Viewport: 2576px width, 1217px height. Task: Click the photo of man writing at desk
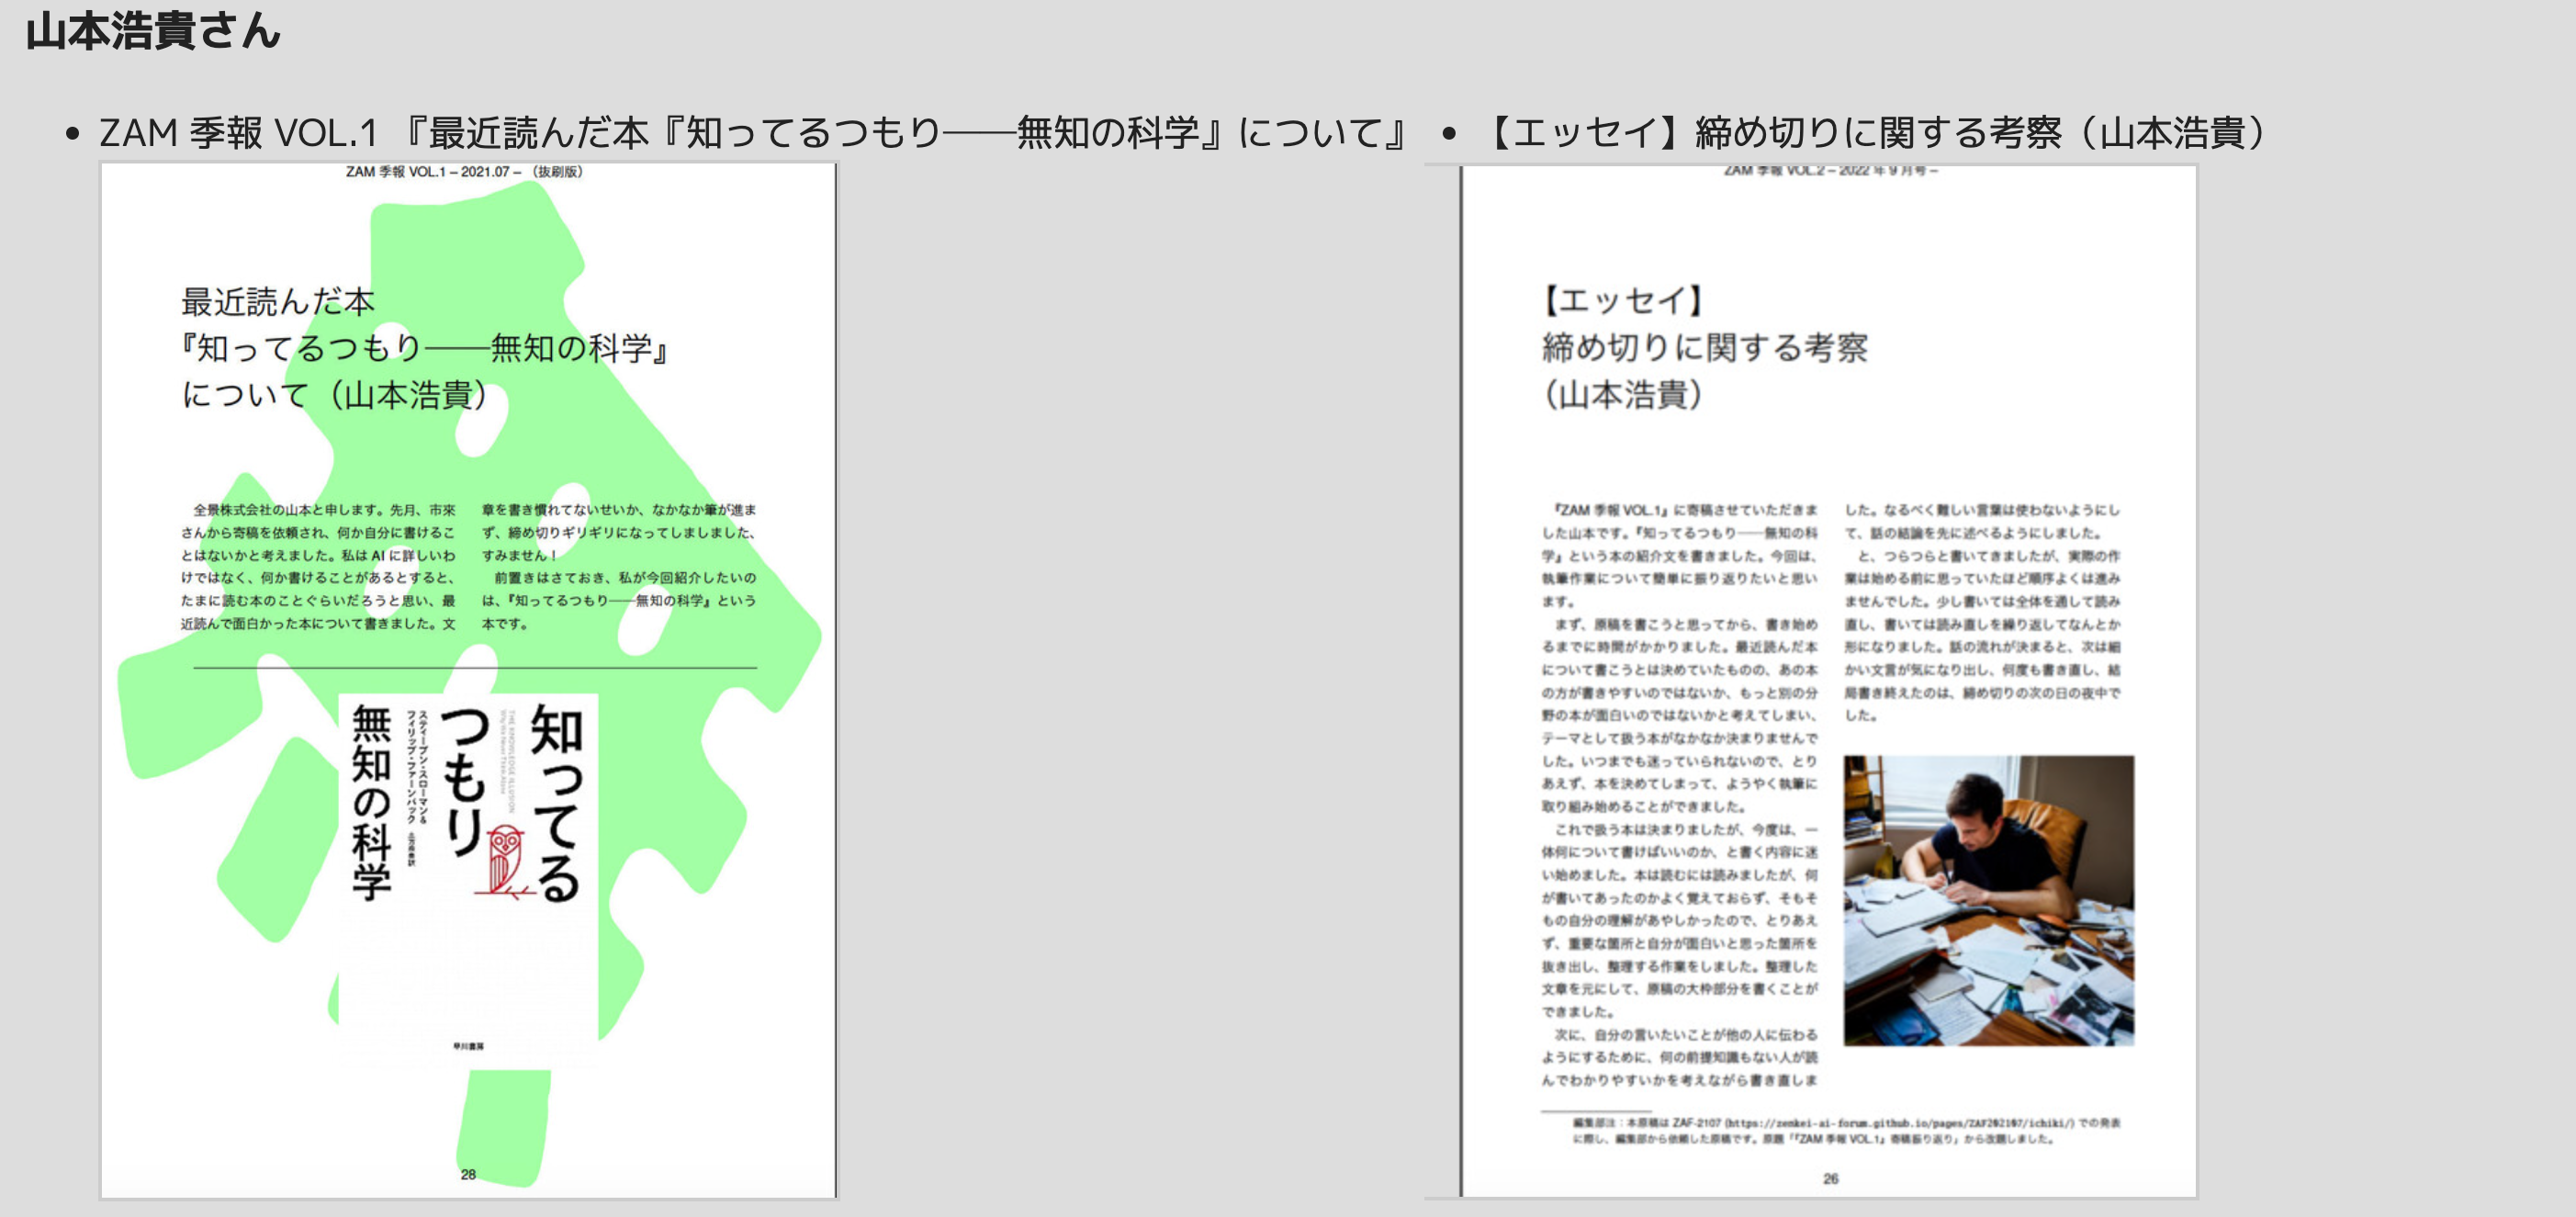tap(1988, 900)
